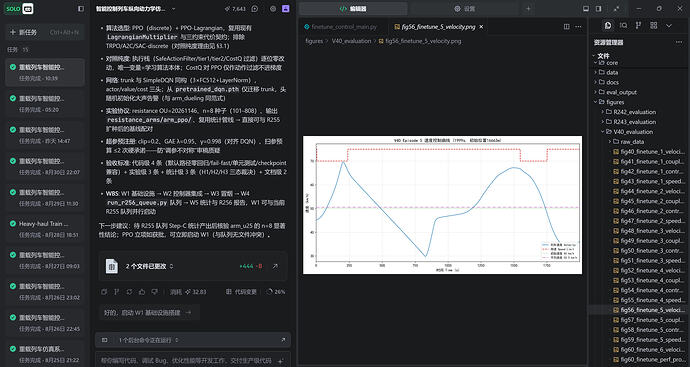This screenshot has height=367, width=690.
Task: Click the figures breadcrumb
Action: [x=314, y=41]
